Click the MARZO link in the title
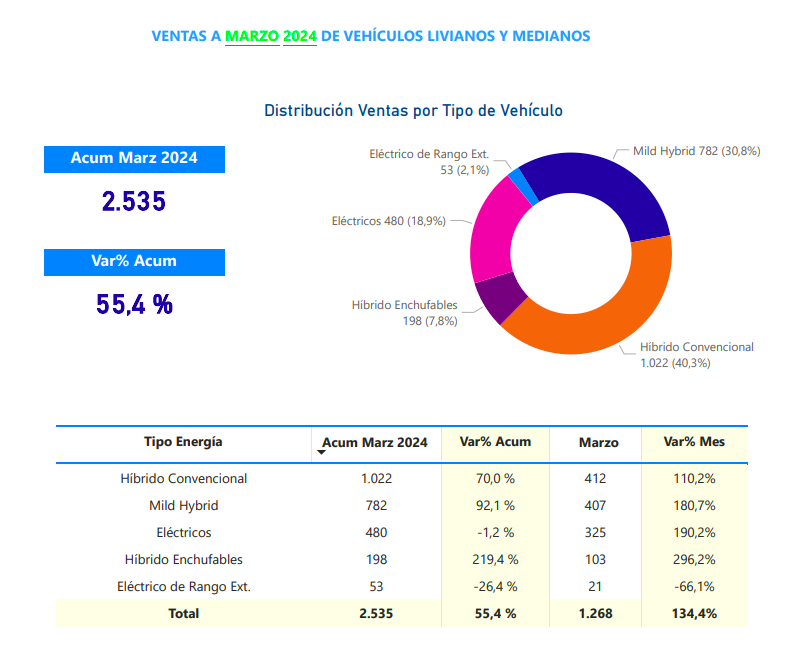The width and height of the screenshot is (790, 665). (x=252, y=36)
